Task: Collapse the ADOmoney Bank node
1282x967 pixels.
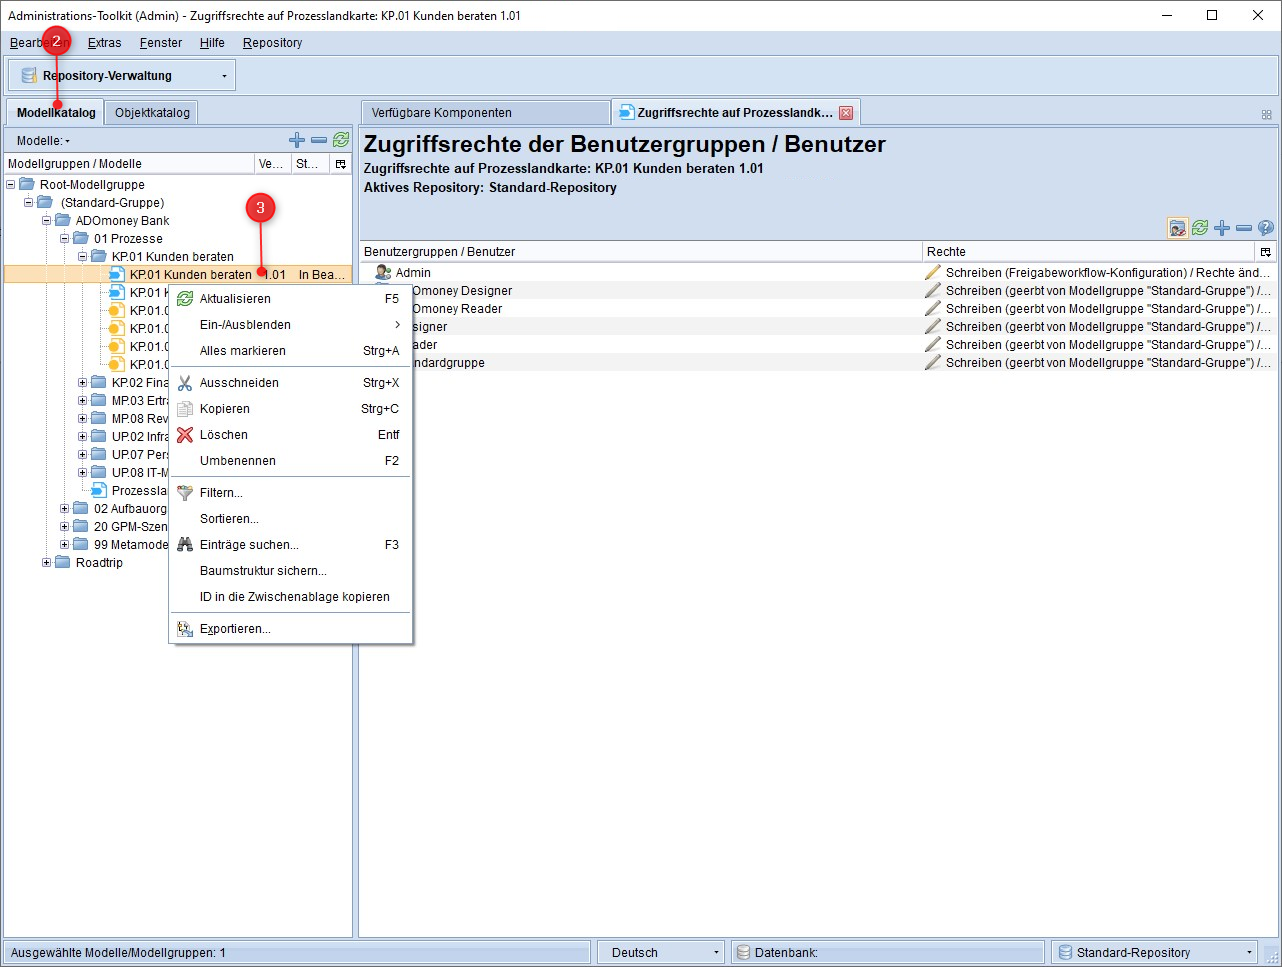Action: point(46,221)
